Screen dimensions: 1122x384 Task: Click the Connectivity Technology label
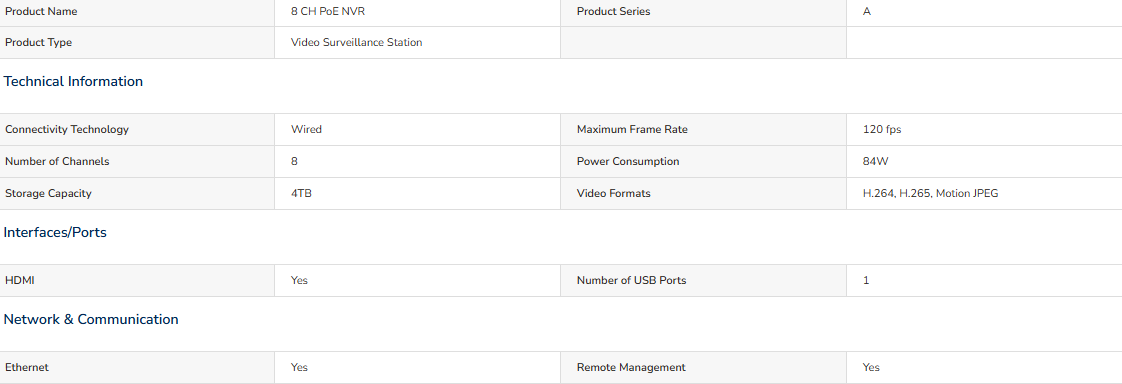pyautogui.click(x=67, y=129)
